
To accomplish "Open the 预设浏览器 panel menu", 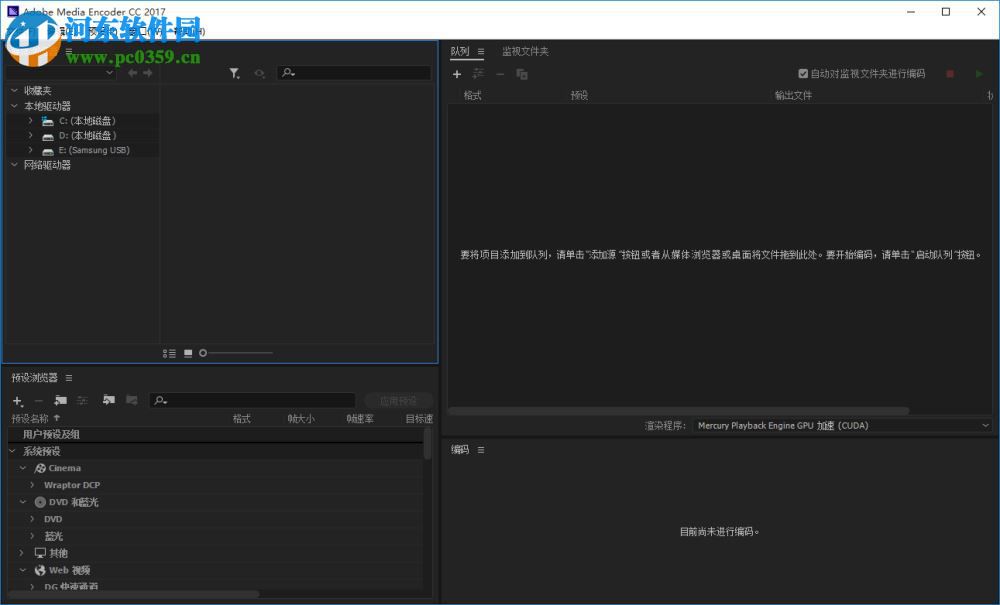I will pos(67,377).
